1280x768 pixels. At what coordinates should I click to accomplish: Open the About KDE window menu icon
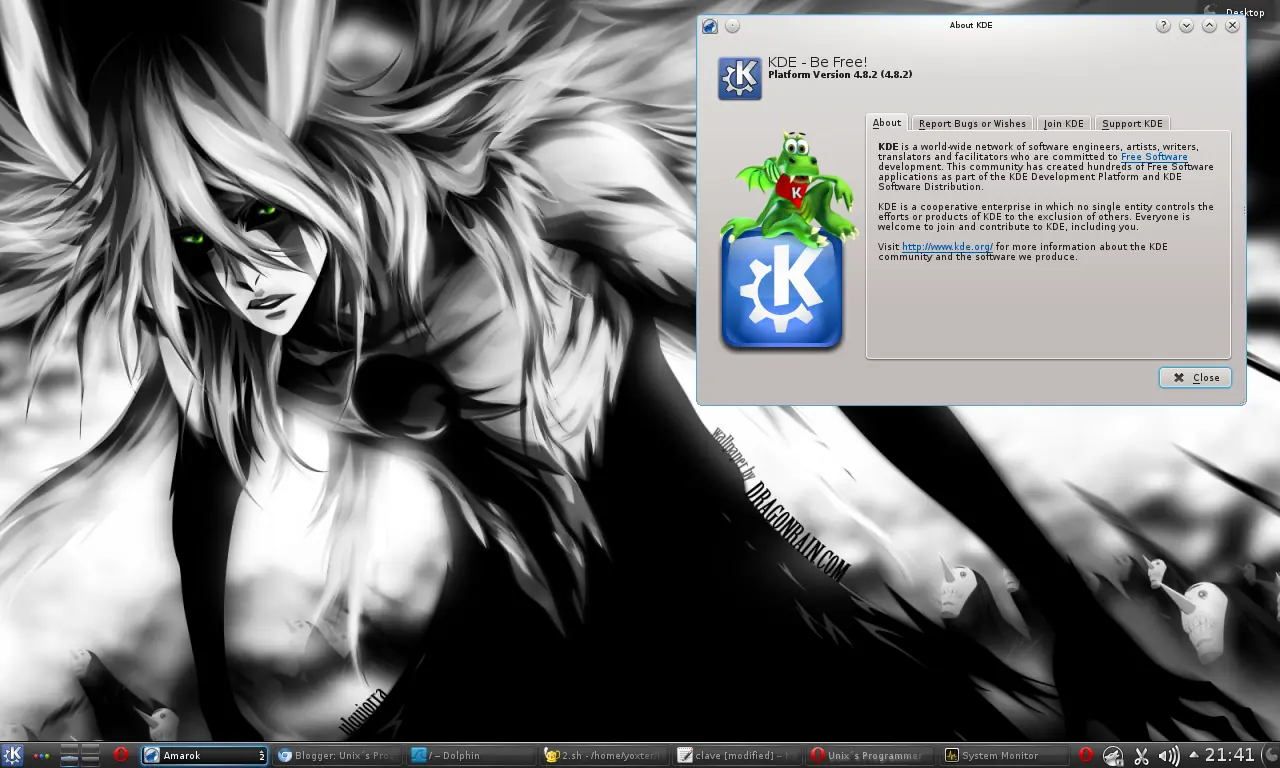(710, 26)
